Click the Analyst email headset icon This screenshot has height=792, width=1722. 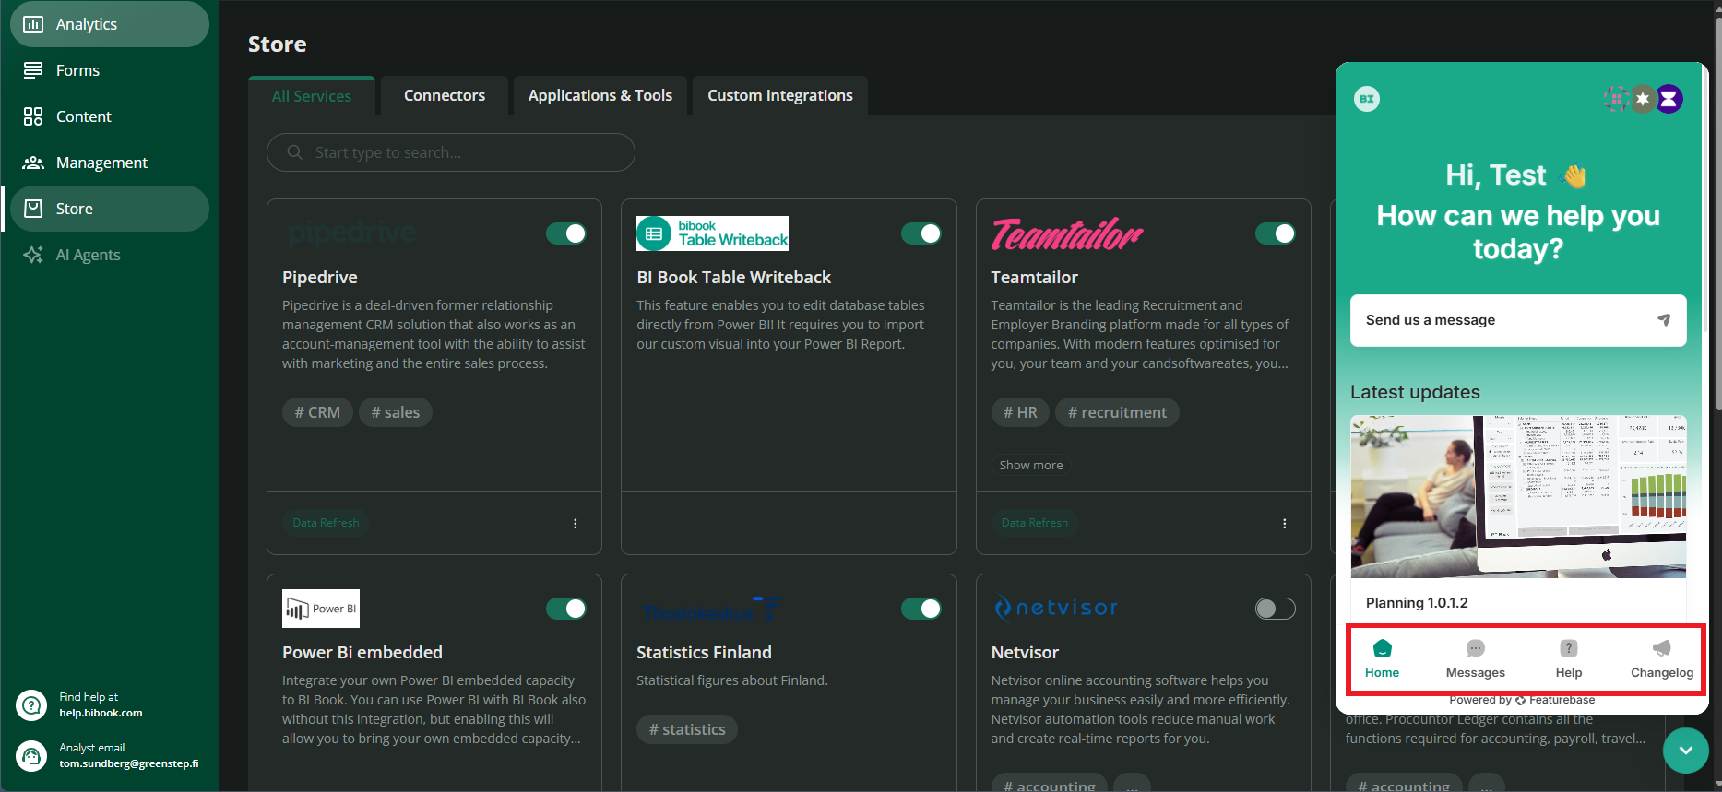32,756
